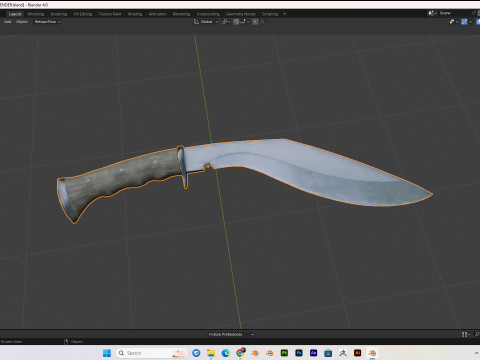Open Photoshop from the taskbar
This screenshot has width=480, height=360.
click(299, 353)
